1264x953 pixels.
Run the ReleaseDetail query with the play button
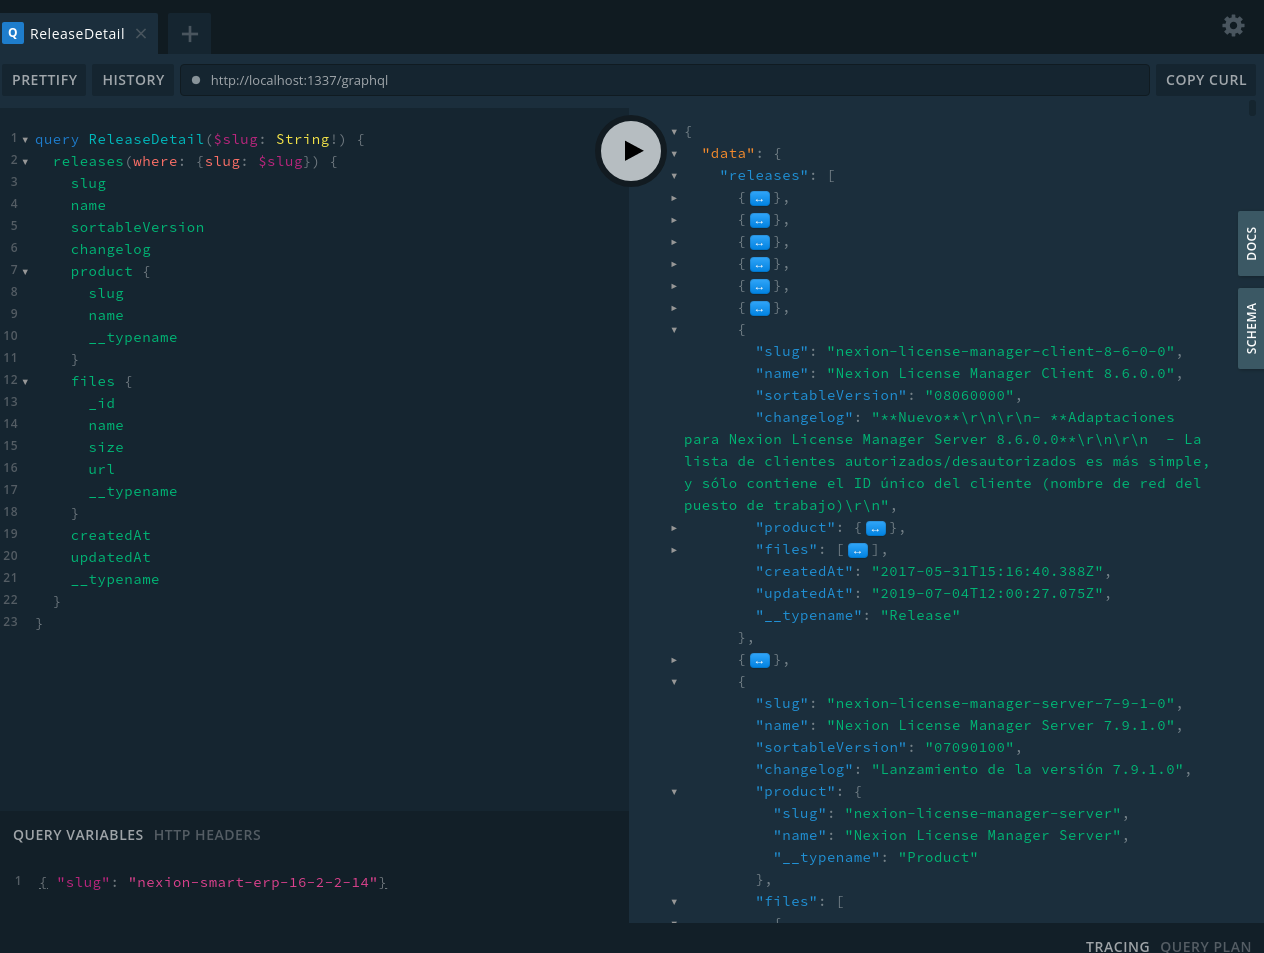point(630,151)
